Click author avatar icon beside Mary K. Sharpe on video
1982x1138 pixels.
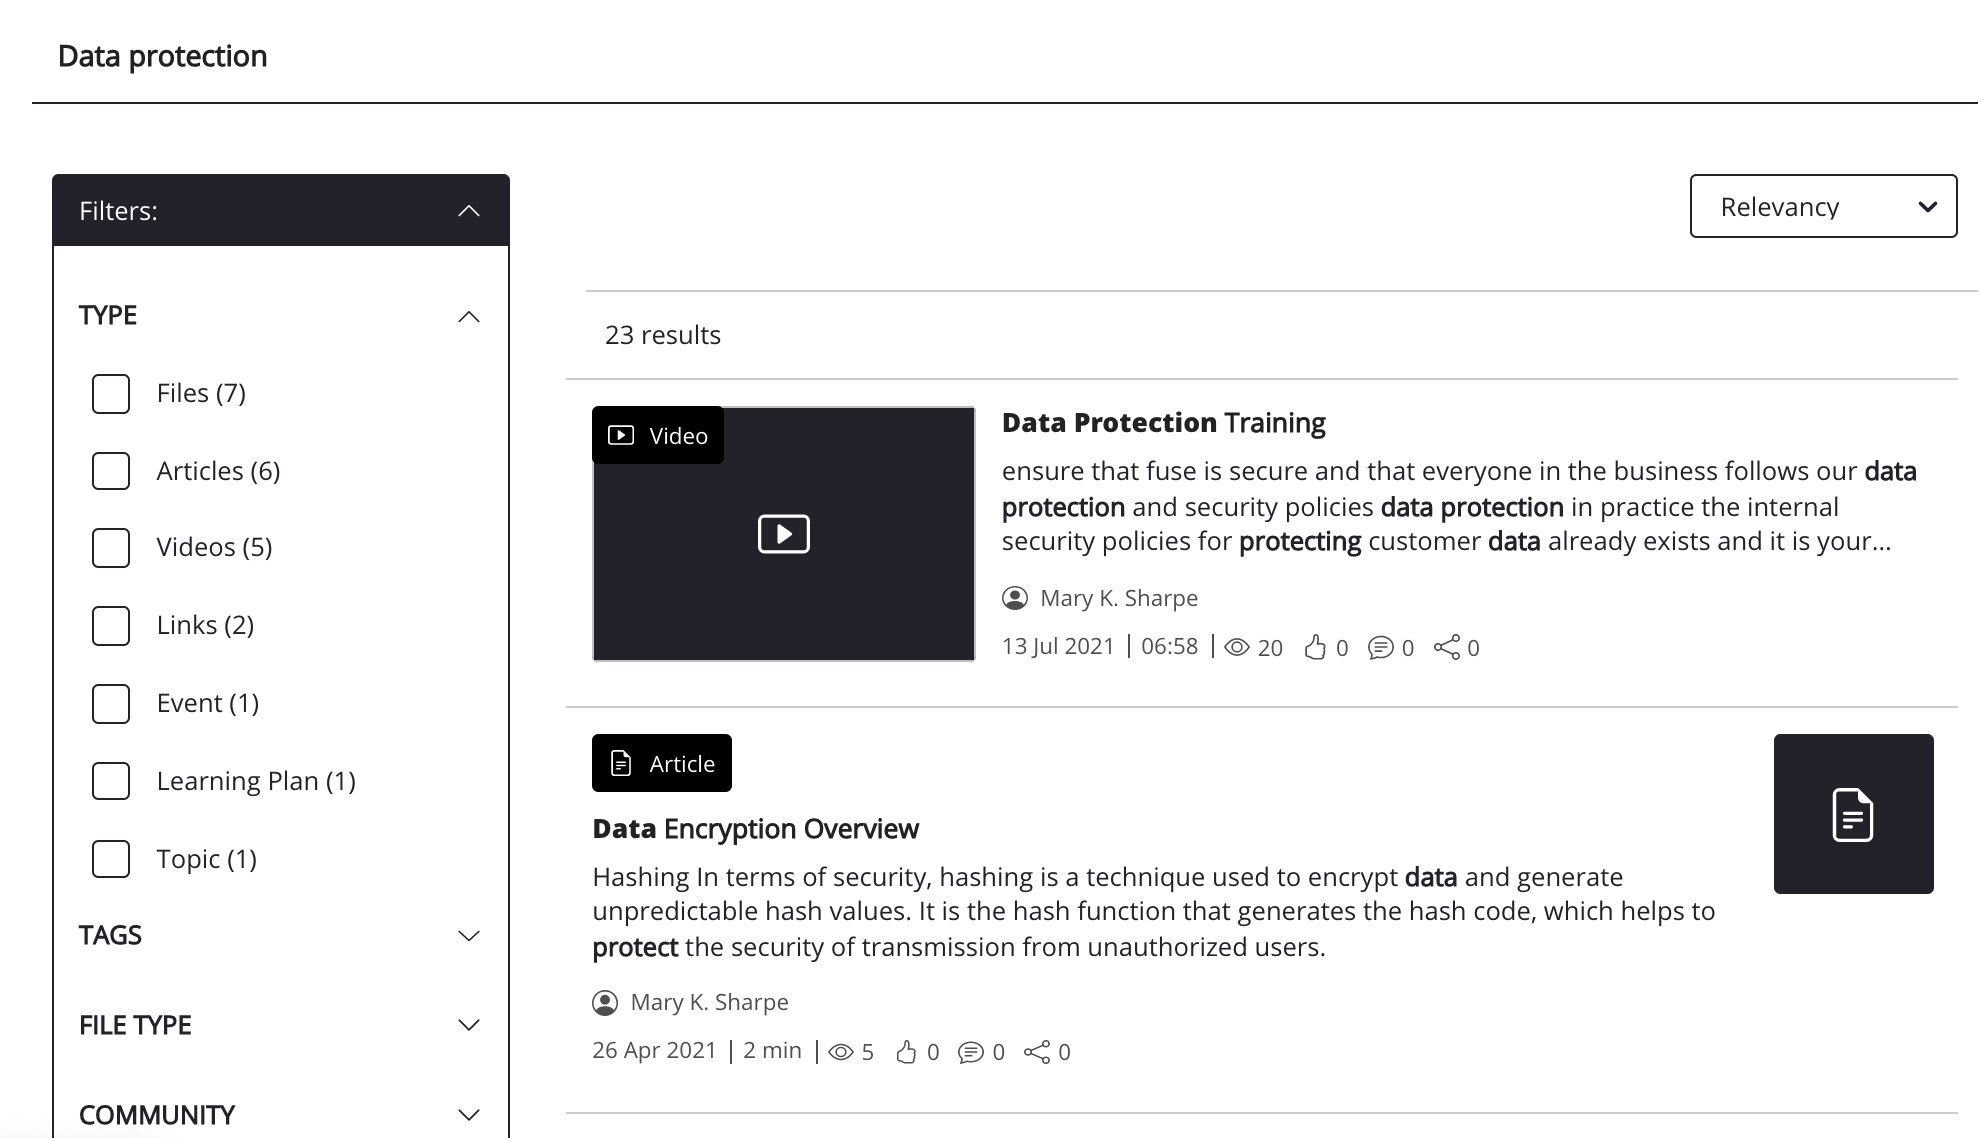(x=1015, y=598)
